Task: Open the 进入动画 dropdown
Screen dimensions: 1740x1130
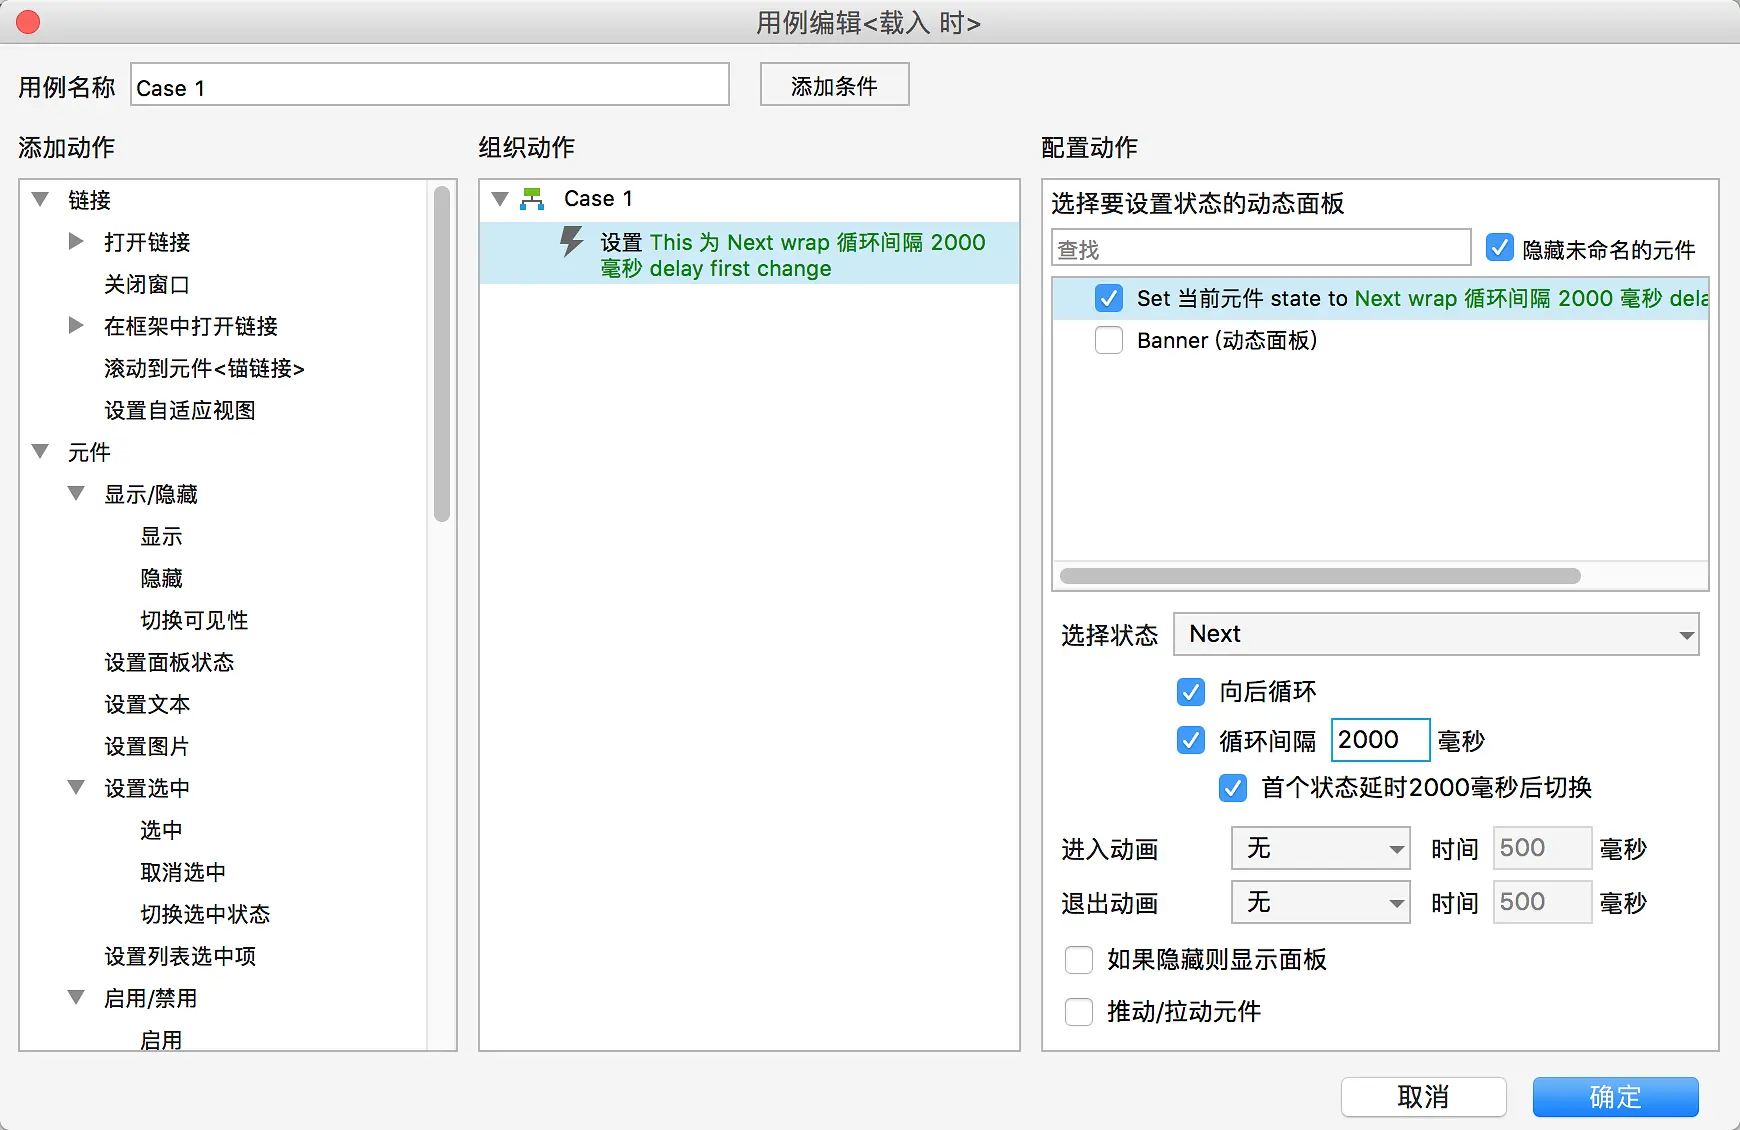Action: [x=1320, y=849]
